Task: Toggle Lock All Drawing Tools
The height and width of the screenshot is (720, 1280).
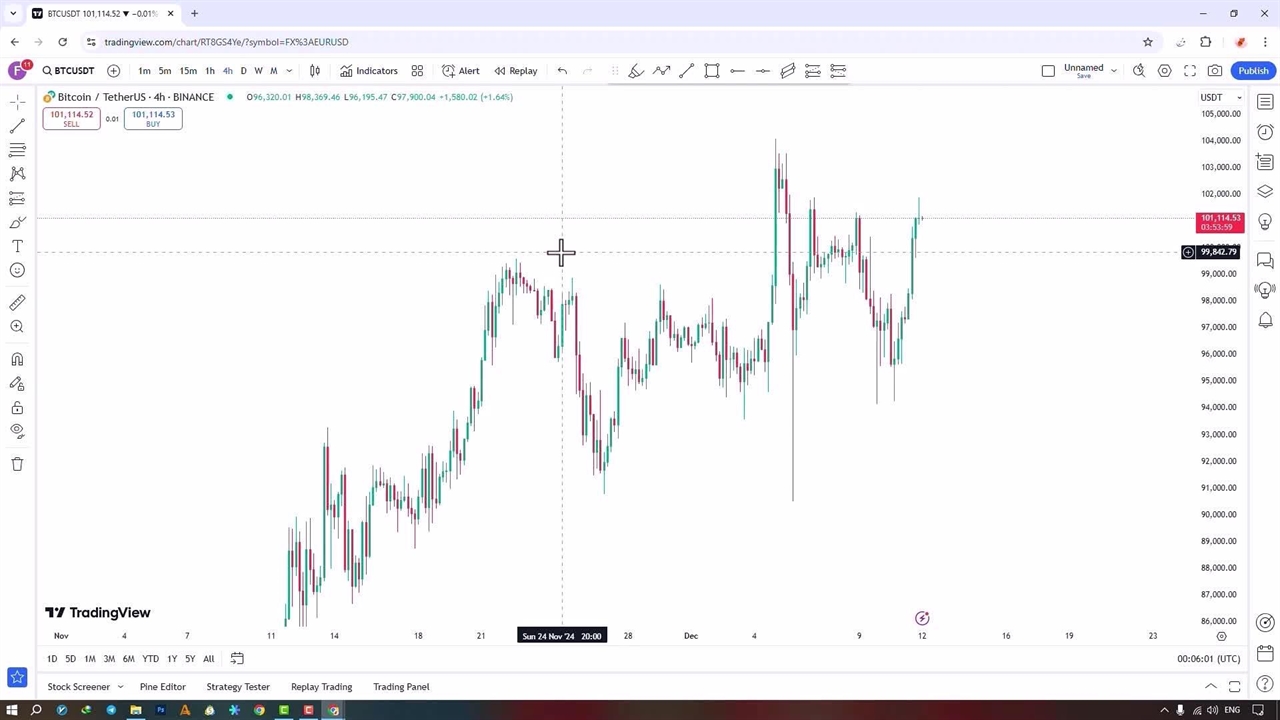Action: [x=17, y=408]
